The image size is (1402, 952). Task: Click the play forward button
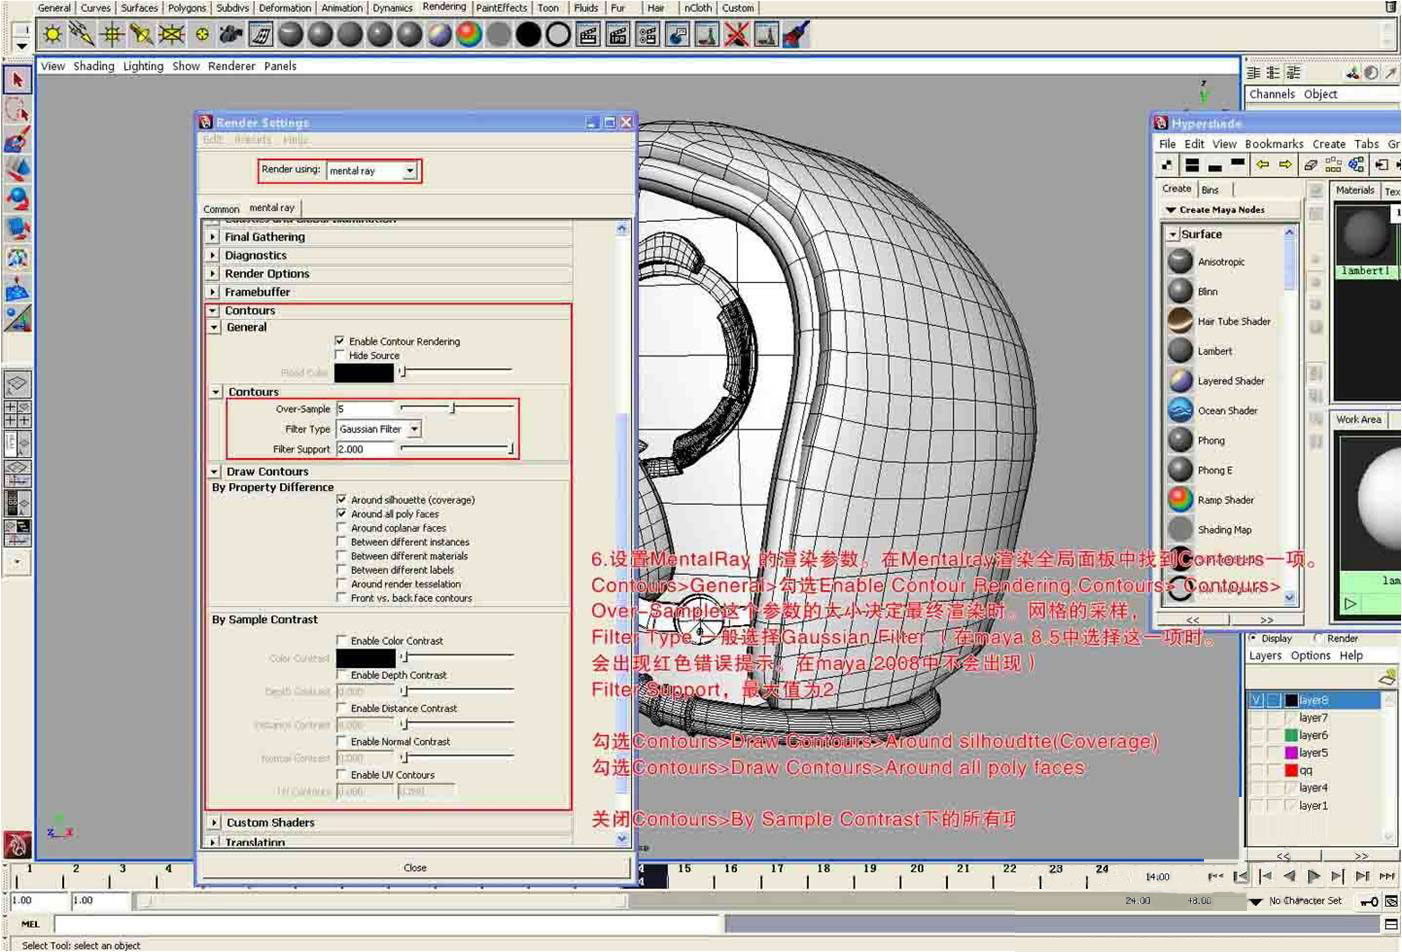[x=1313, y=877]
